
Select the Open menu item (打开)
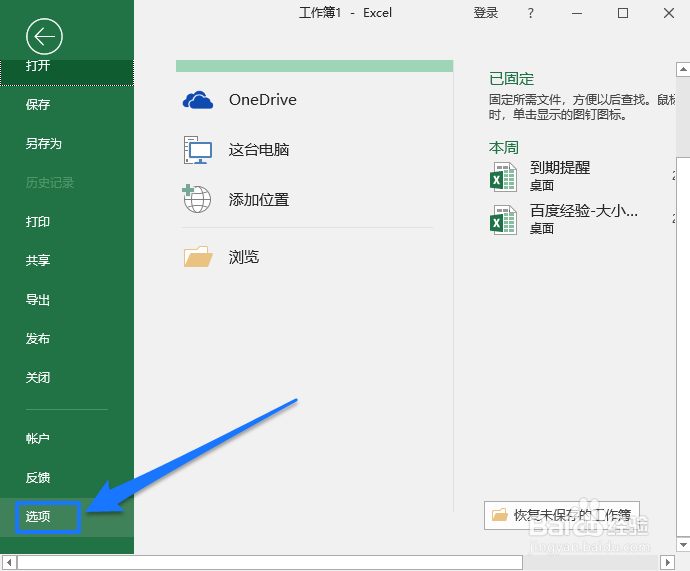point(67,73)
